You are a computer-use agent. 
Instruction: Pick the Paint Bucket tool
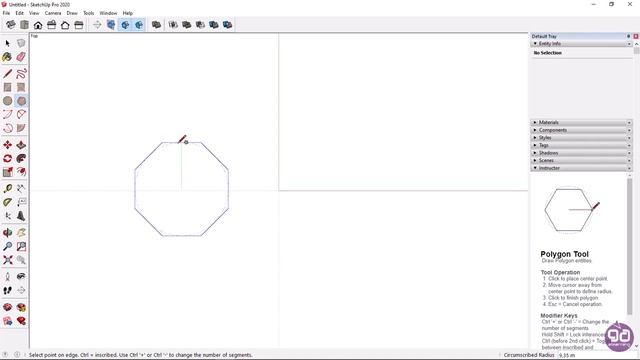[7, 57]
